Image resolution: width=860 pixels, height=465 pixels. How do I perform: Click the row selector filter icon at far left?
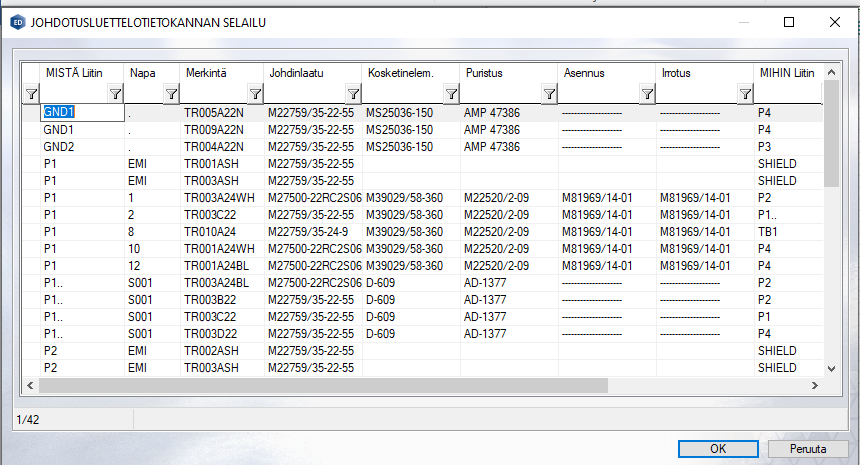click(31, 94)
